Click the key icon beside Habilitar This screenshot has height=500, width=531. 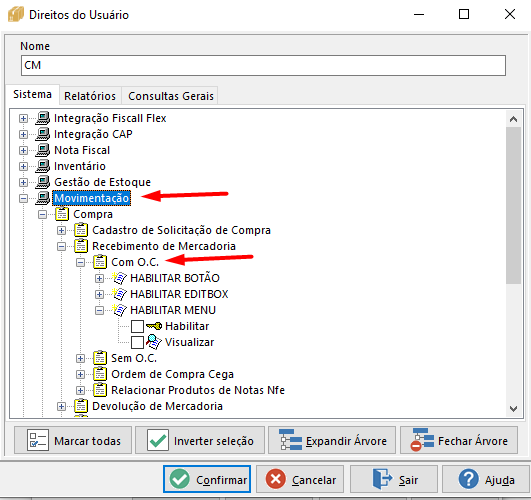pyautogui.click(x=154, y=326)
